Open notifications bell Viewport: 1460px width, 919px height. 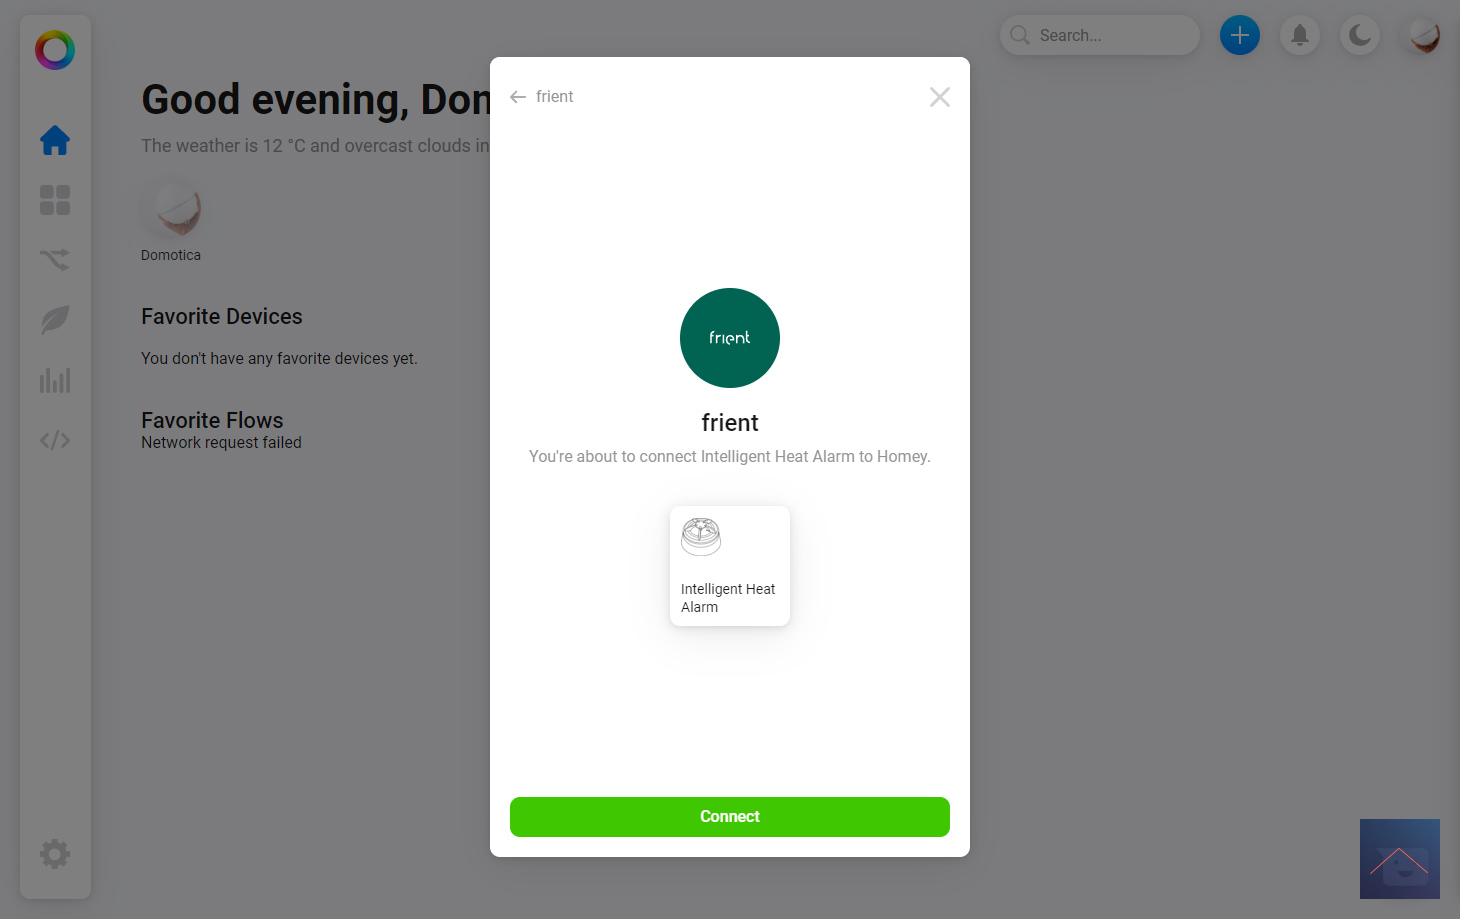1300,35
